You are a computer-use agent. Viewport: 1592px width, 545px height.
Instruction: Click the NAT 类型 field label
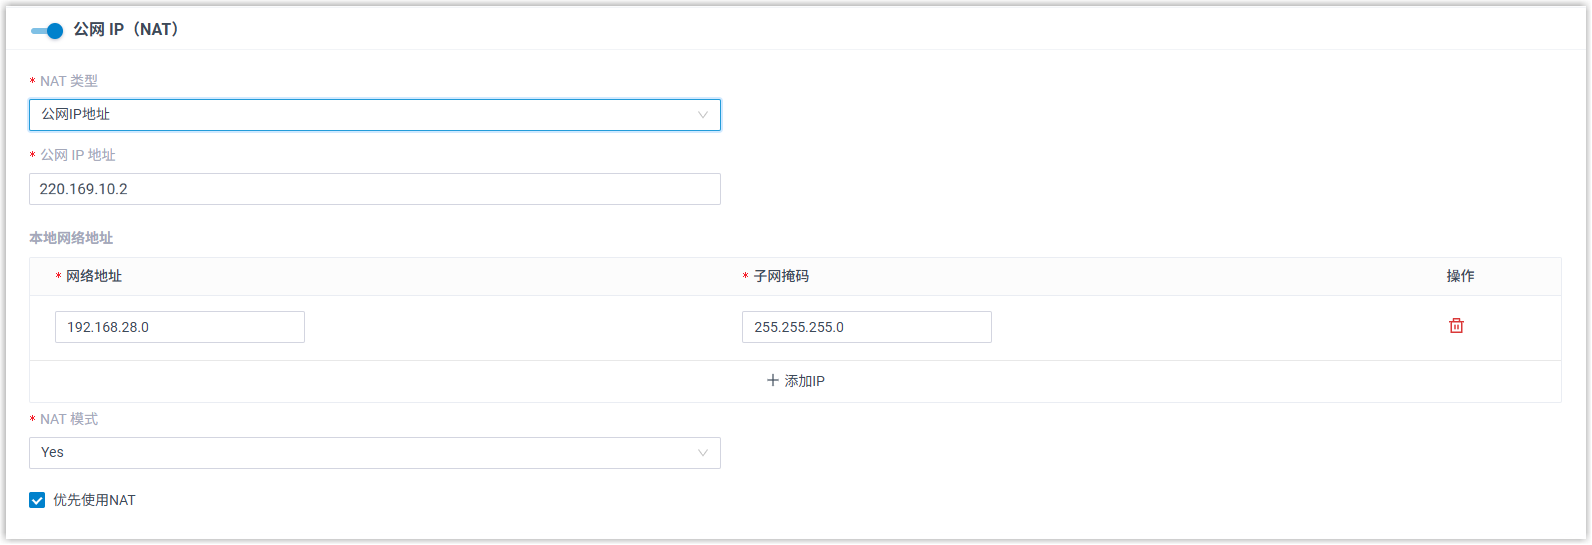pos(69,81)
